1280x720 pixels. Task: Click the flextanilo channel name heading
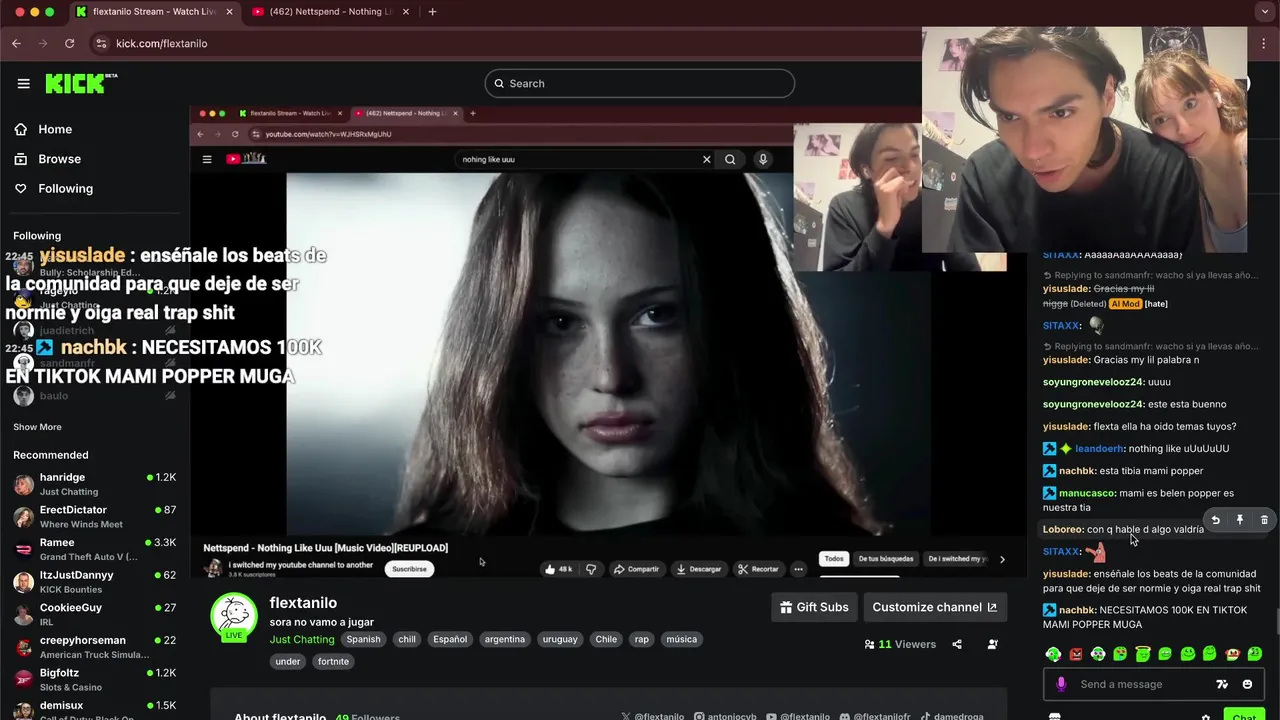pos(303,603)
